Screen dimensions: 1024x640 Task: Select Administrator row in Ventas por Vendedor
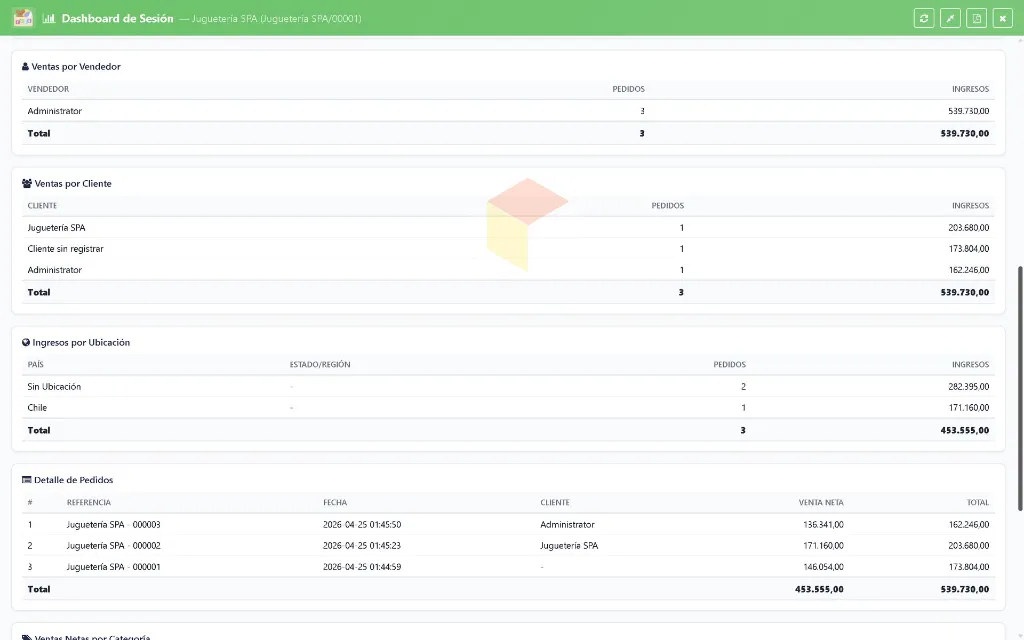click(x=508, y=111)
